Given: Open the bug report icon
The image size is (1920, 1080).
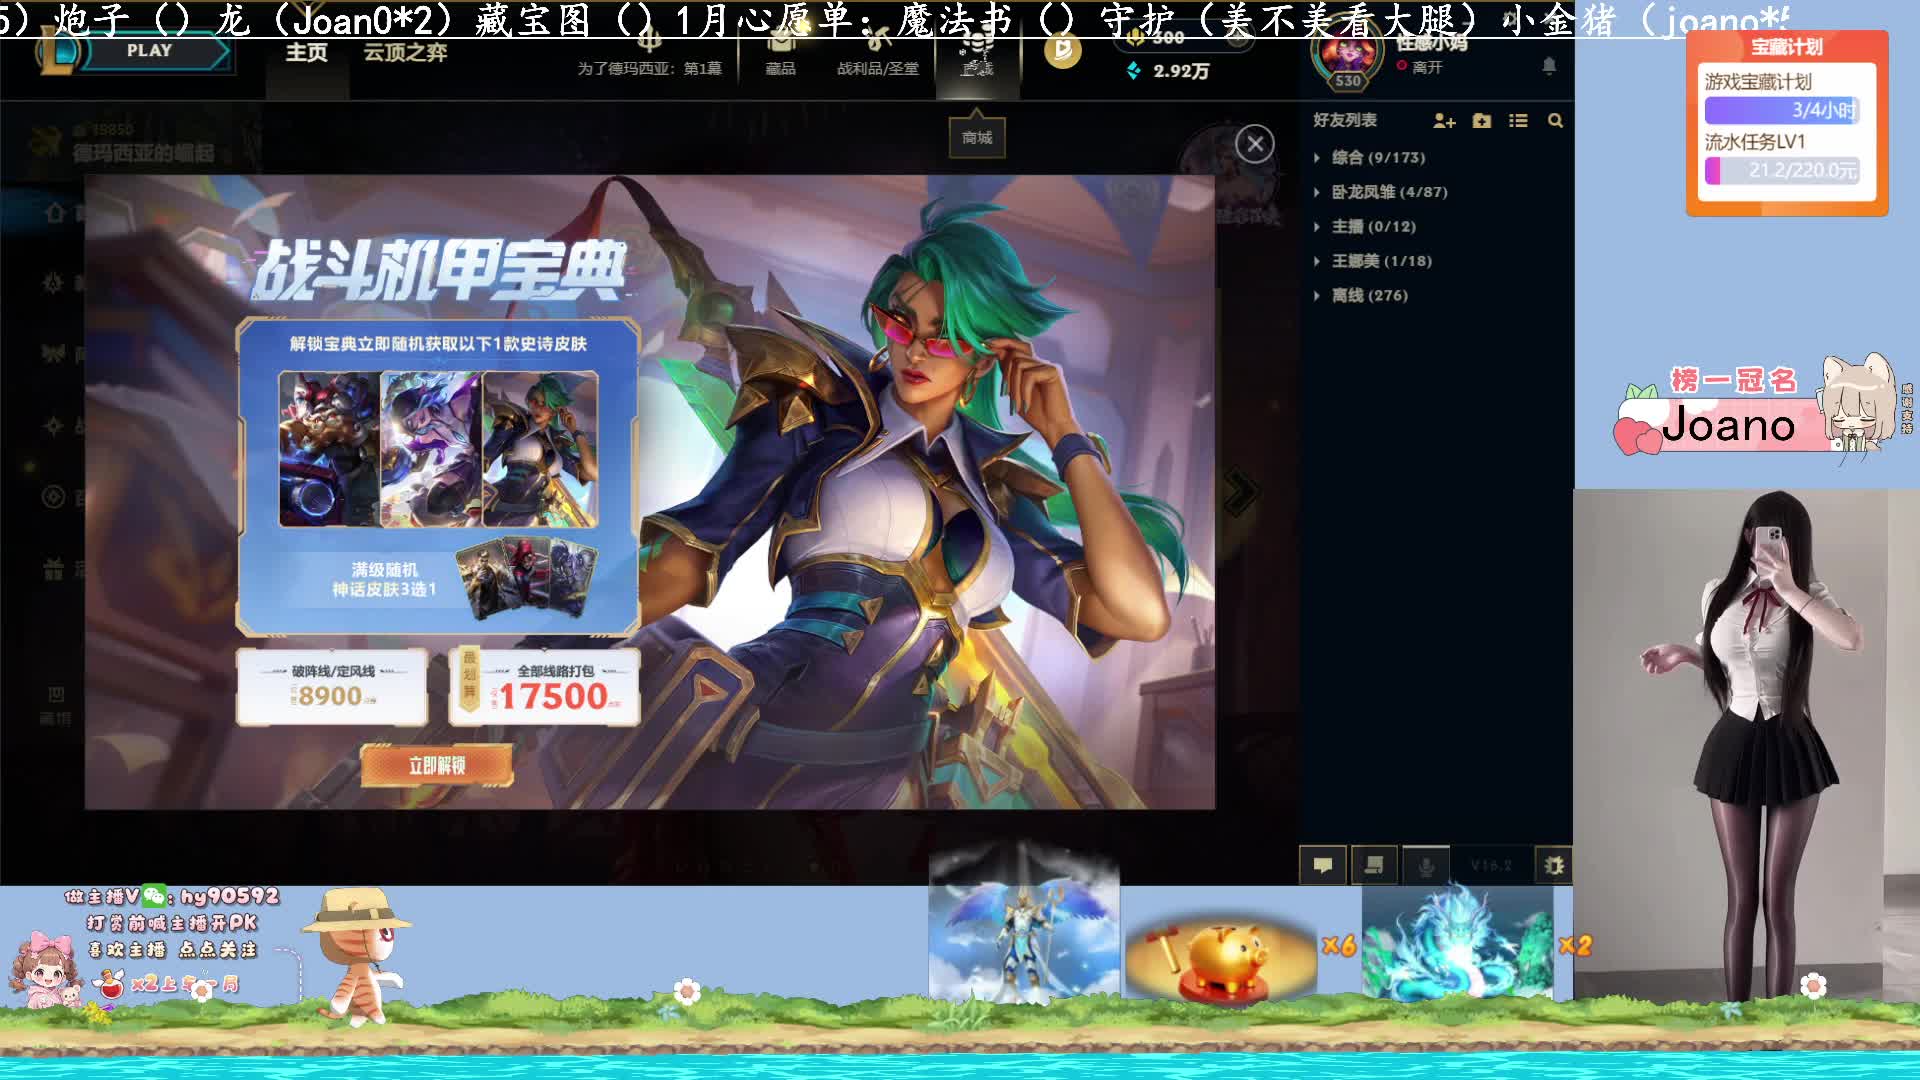Looking at the screenshot, I should click(1553, 866).
